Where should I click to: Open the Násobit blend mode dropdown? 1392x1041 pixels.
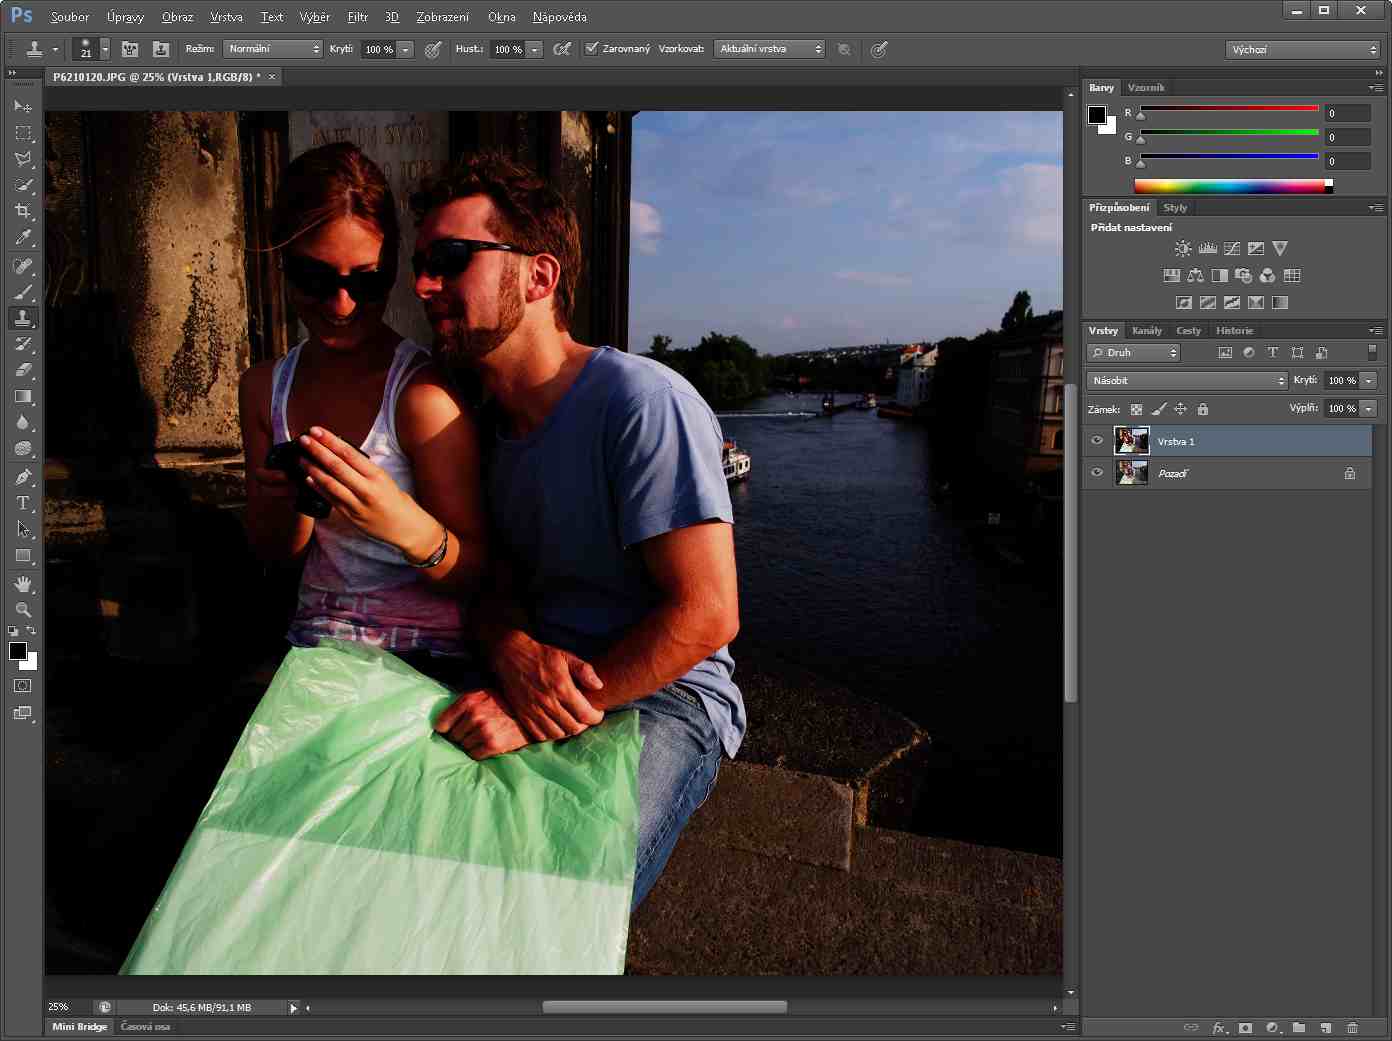click(x=1187, y=380)
